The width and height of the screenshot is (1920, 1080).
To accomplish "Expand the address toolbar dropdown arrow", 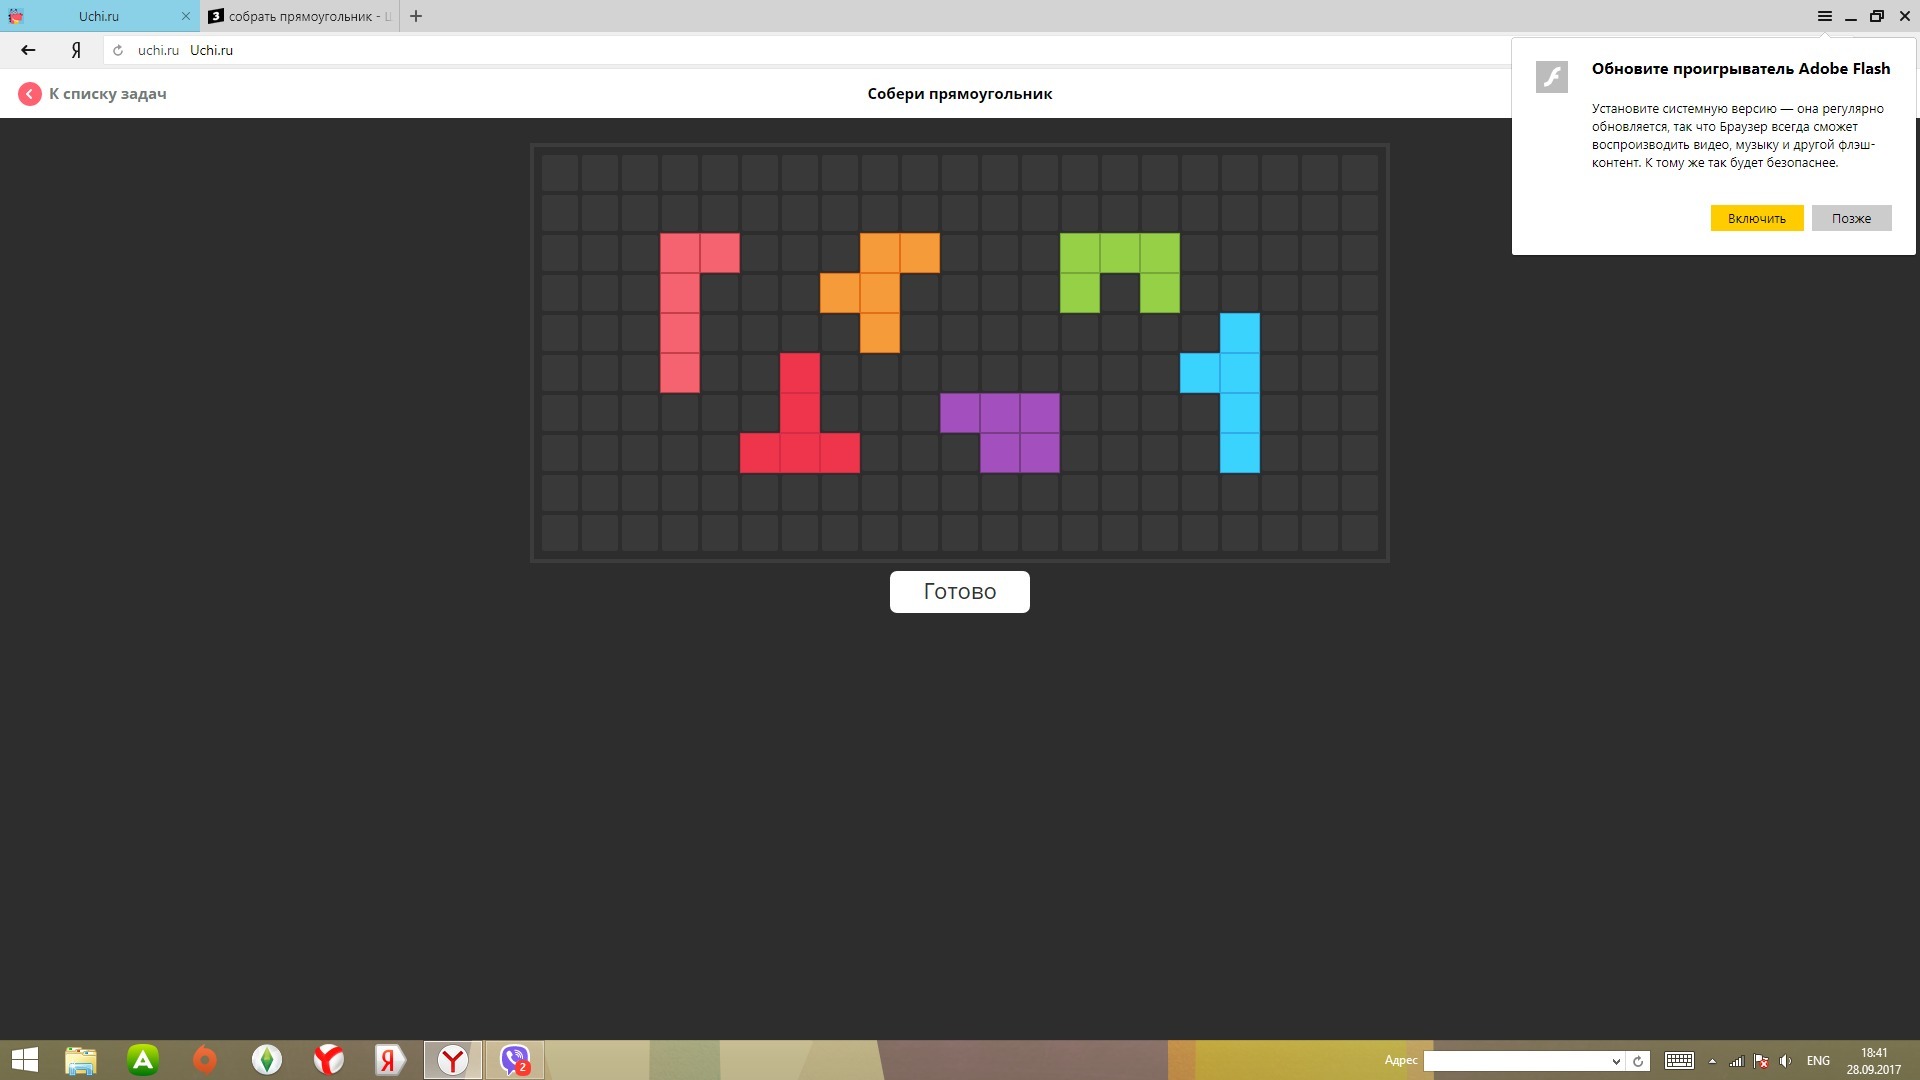I will [x=1615, y=1061].
